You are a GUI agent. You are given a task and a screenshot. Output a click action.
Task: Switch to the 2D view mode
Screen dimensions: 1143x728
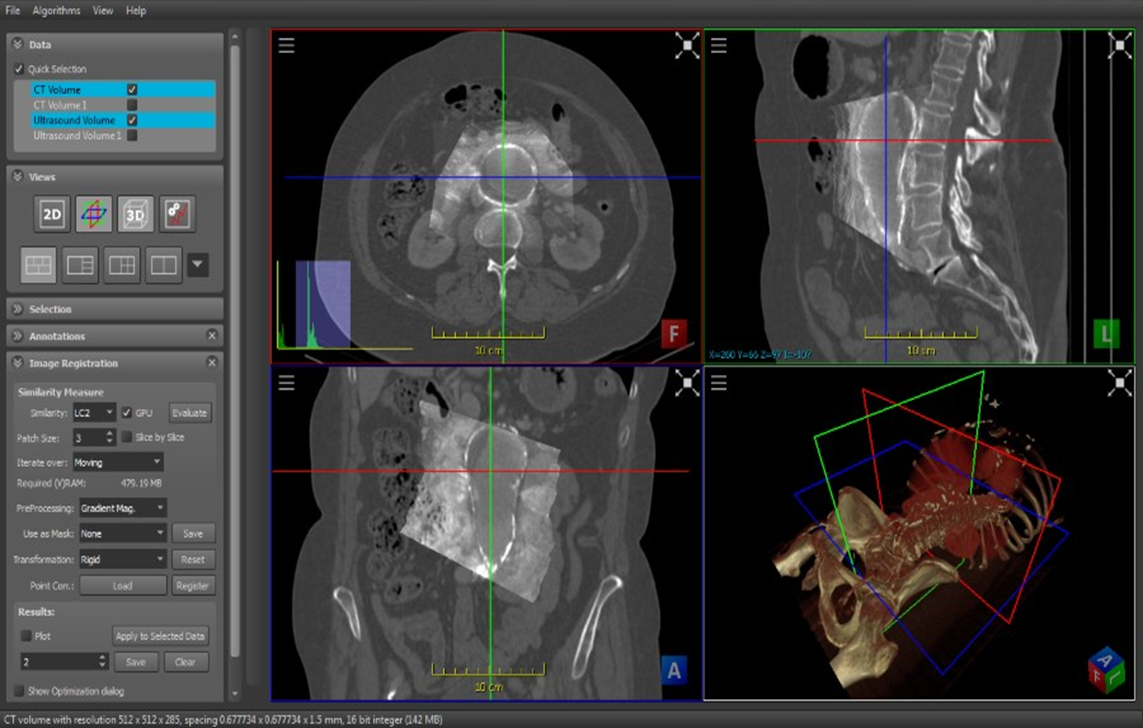tap(52, 214)
